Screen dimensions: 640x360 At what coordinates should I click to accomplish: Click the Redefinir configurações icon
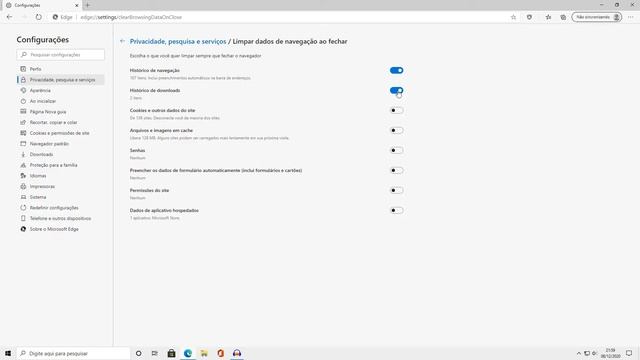click(23, 208)
